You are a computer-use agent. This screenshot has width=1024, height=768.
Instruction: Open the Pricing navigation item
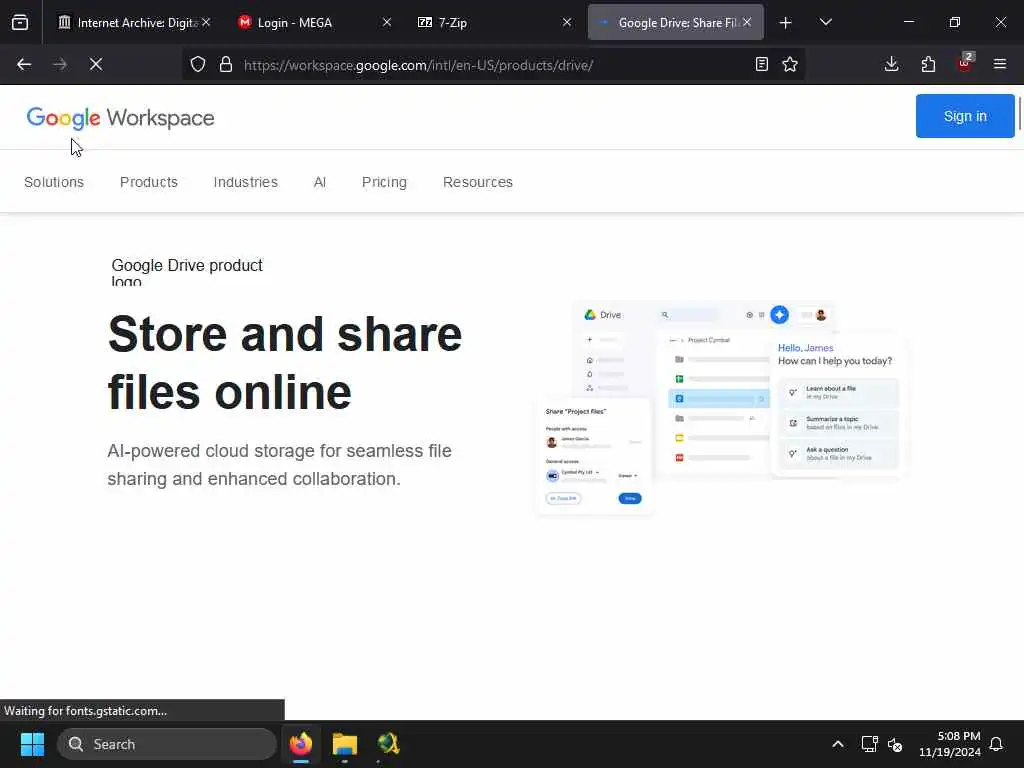pyautogui.click(x=384, y=182)
